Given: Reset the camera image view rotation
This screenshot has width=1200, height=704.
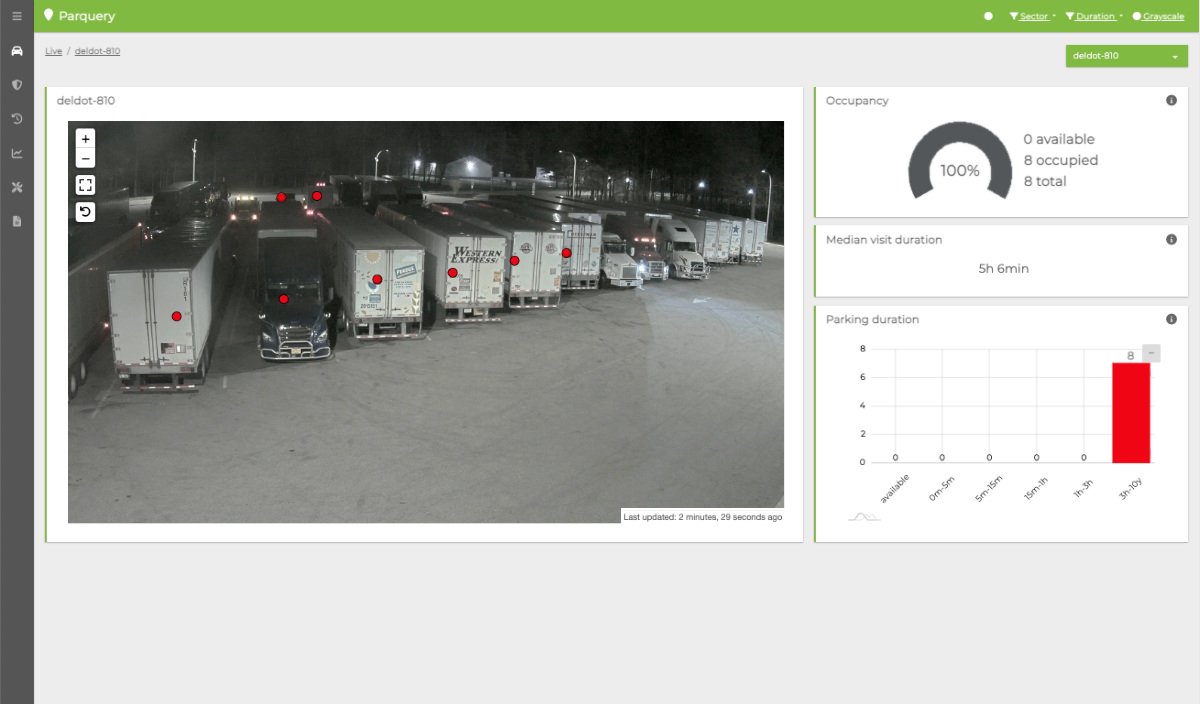Looking at the screenshot, I should [86, 212].
